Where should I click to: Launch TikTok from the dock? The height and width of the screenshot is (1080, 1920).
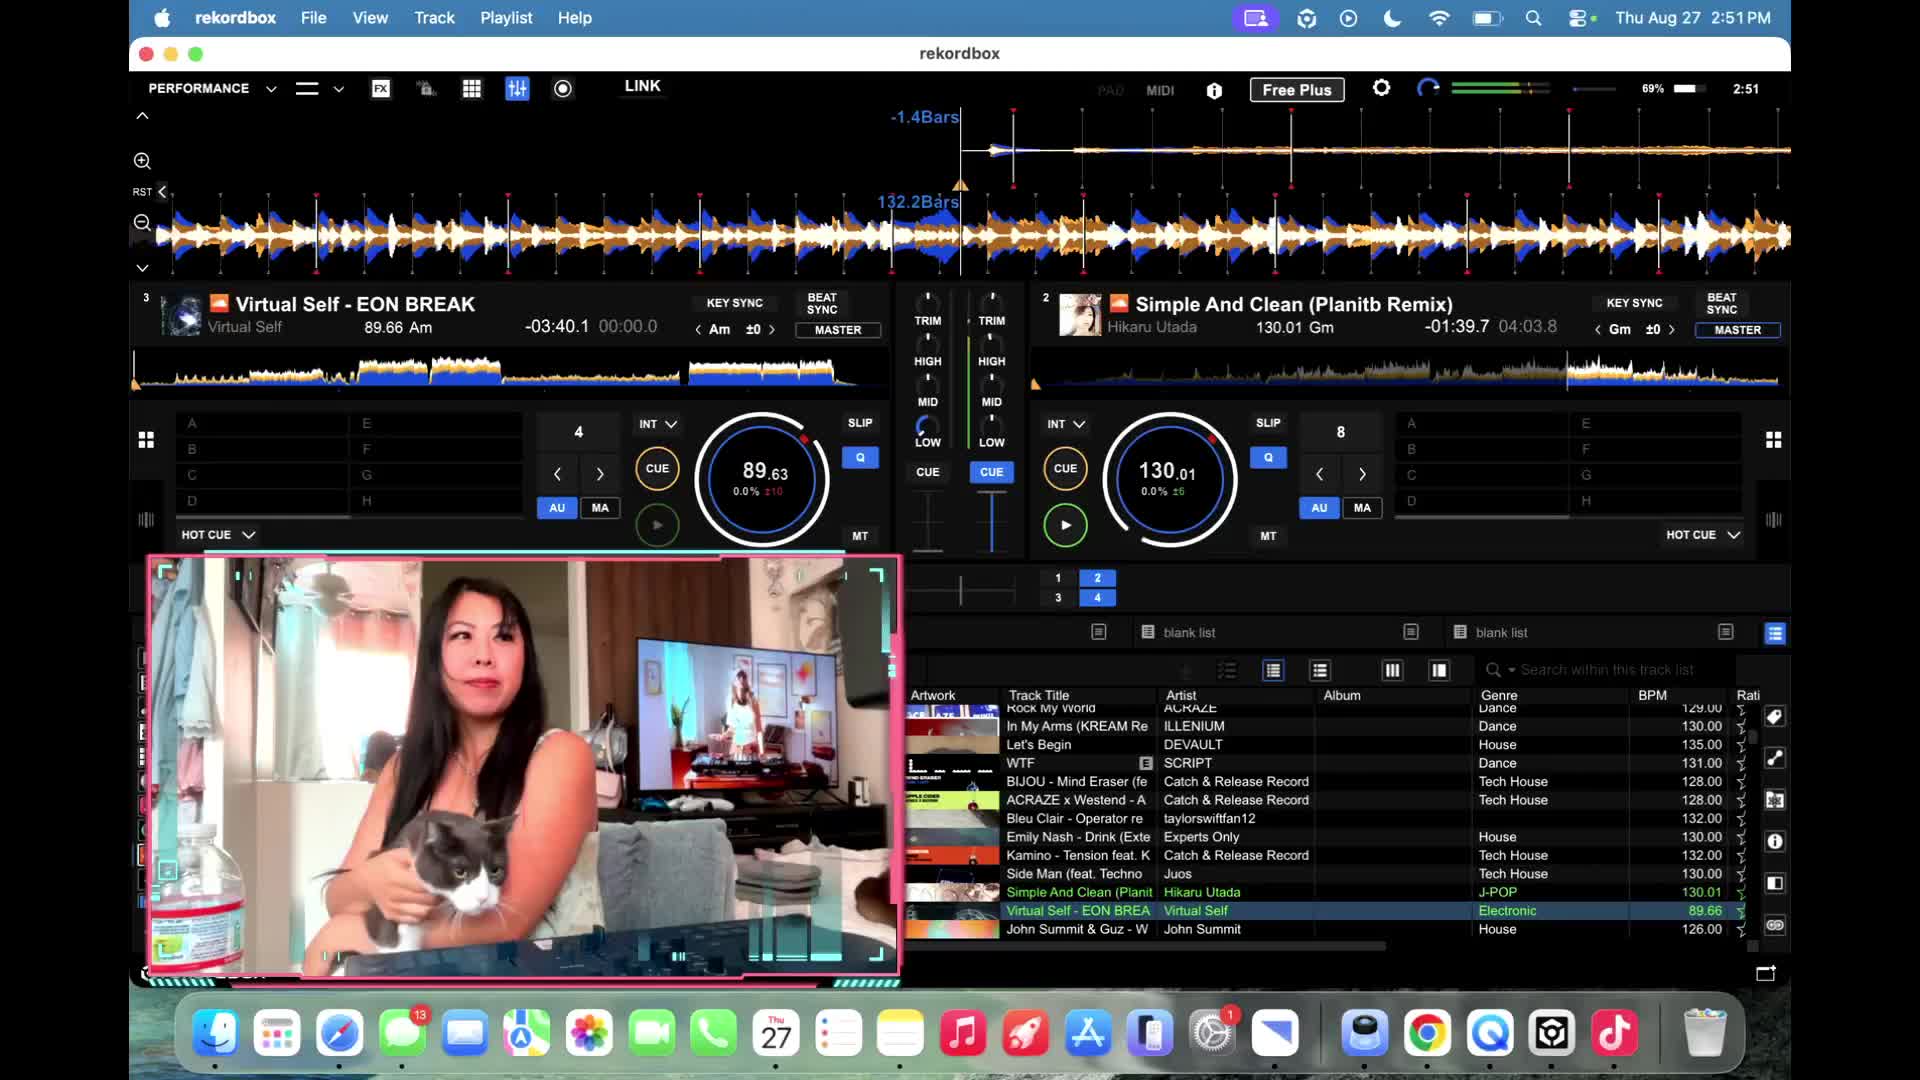[x=1614, y=1033]
